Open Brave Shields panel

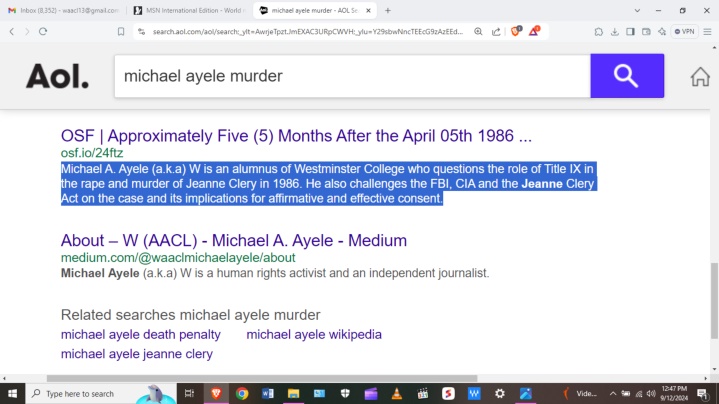coord(516,31)
